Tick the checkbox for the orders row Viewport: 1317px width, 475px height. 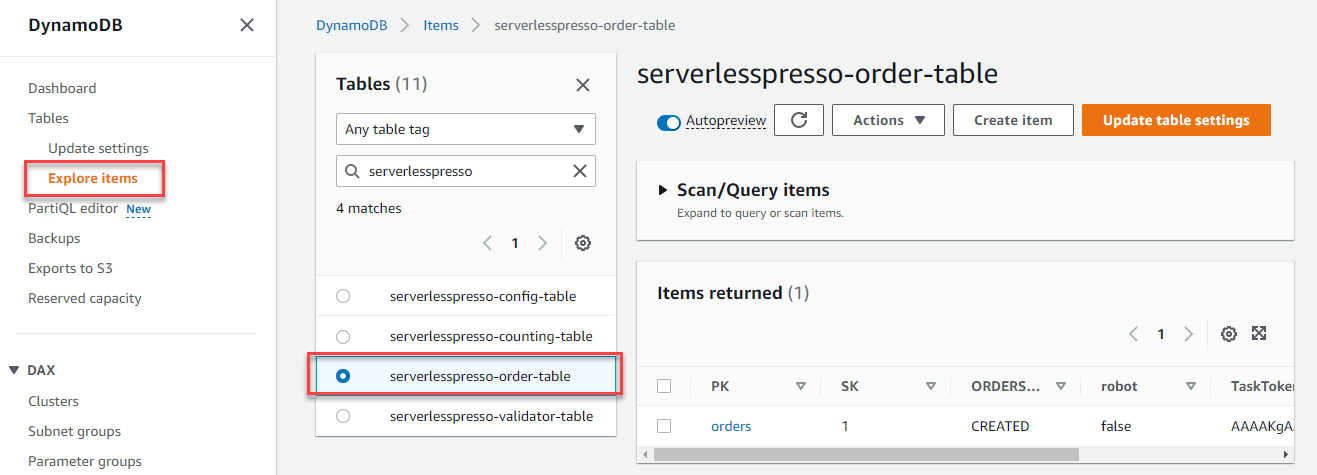(664, 426)
